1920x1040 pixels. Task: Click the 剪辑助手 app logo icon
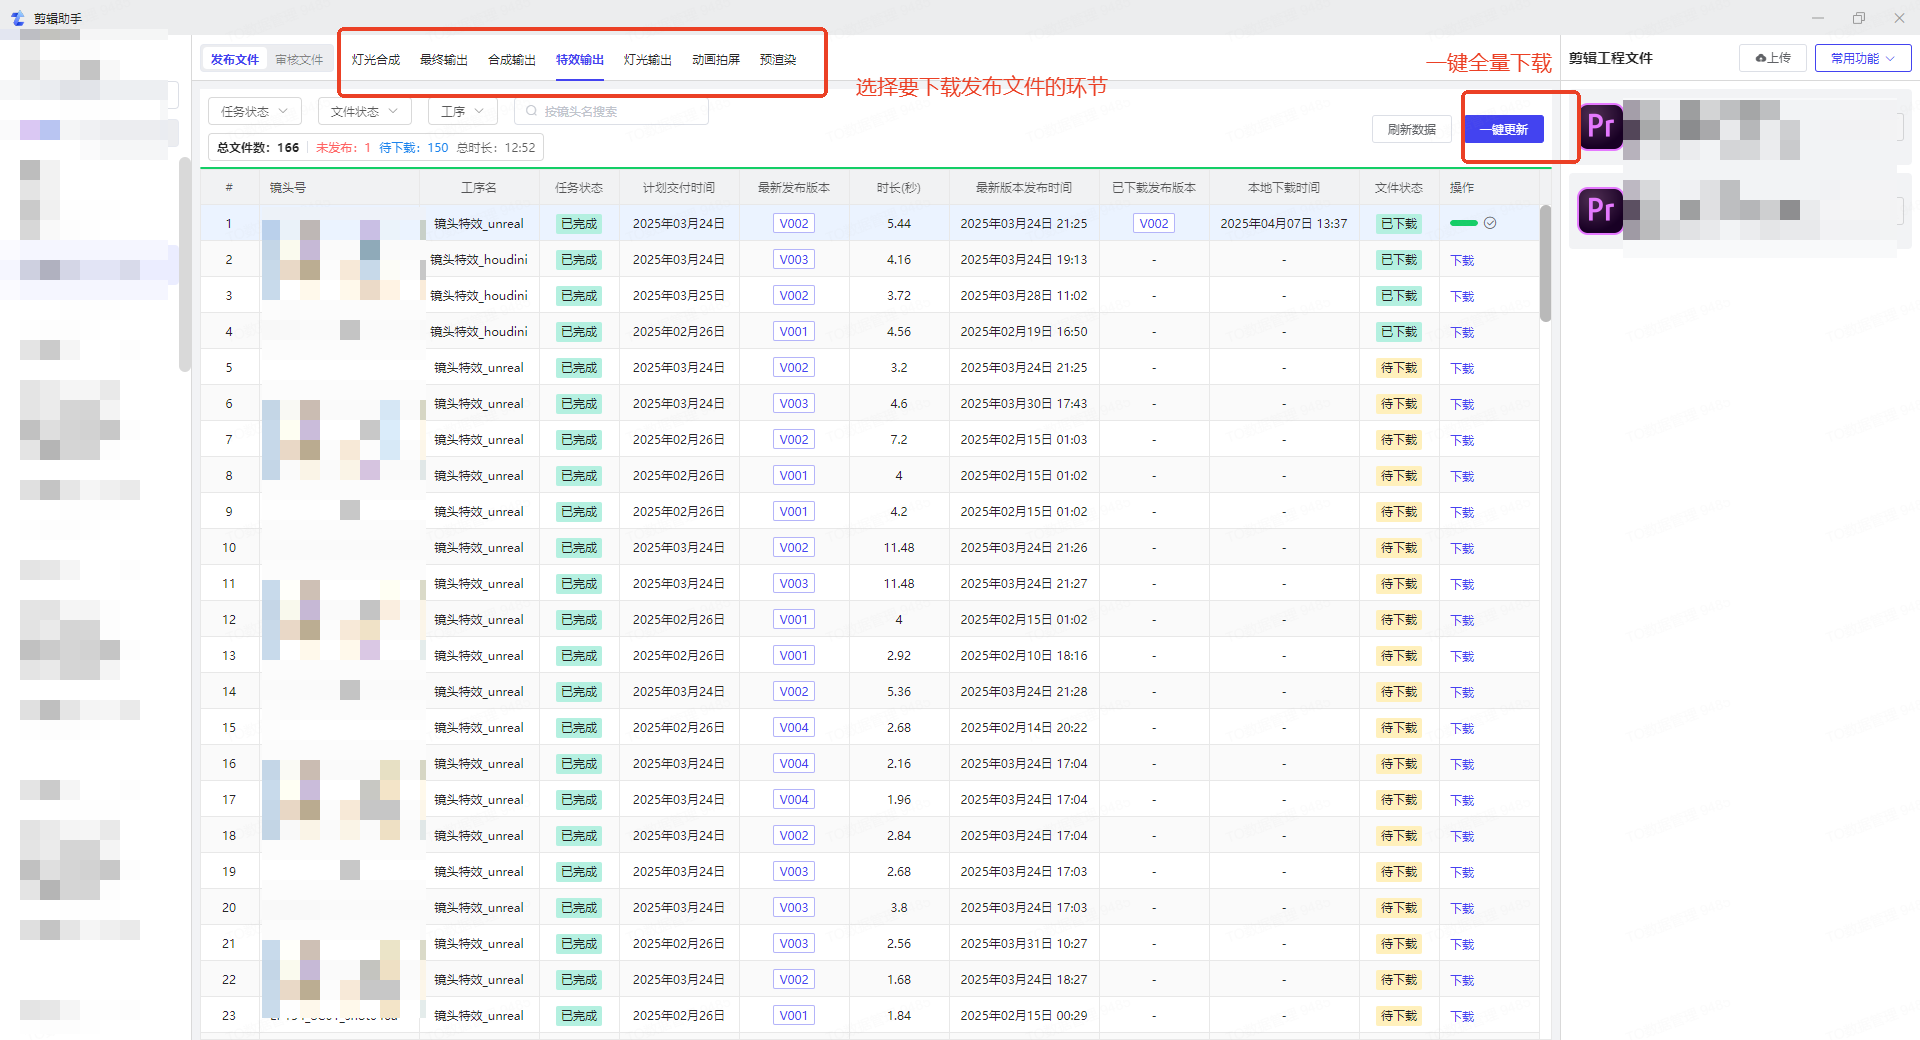[17, 18]
